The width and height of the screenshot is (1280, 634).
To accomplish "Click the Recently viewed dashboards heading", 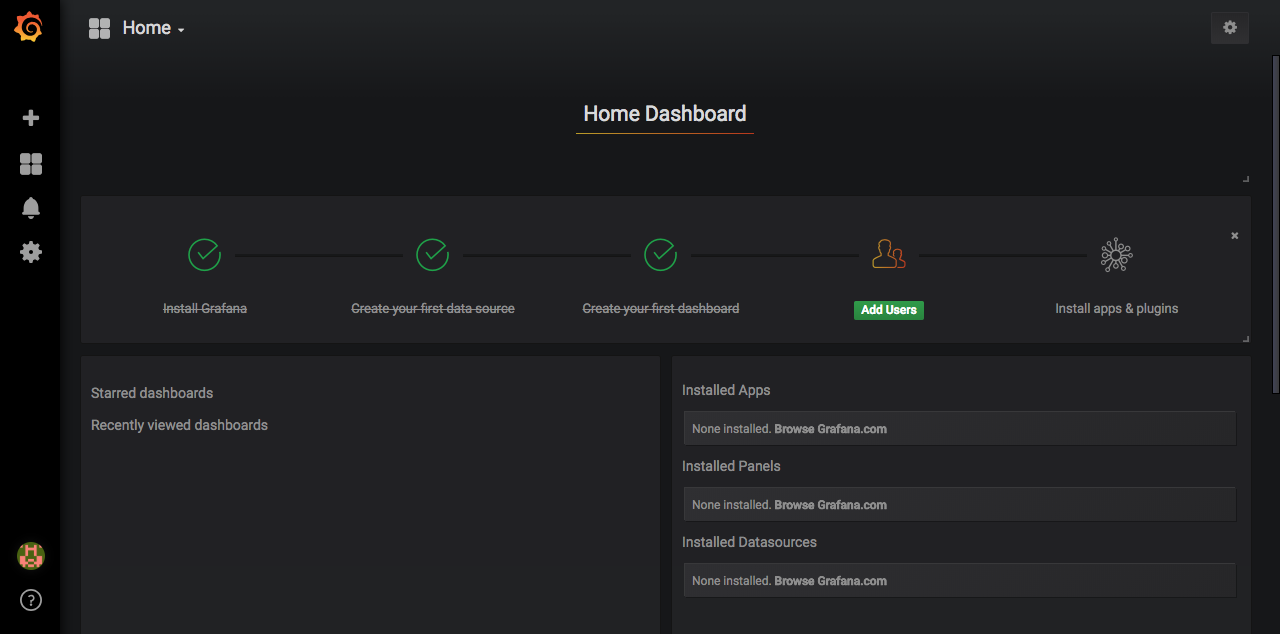I will [x=179, y=425].
